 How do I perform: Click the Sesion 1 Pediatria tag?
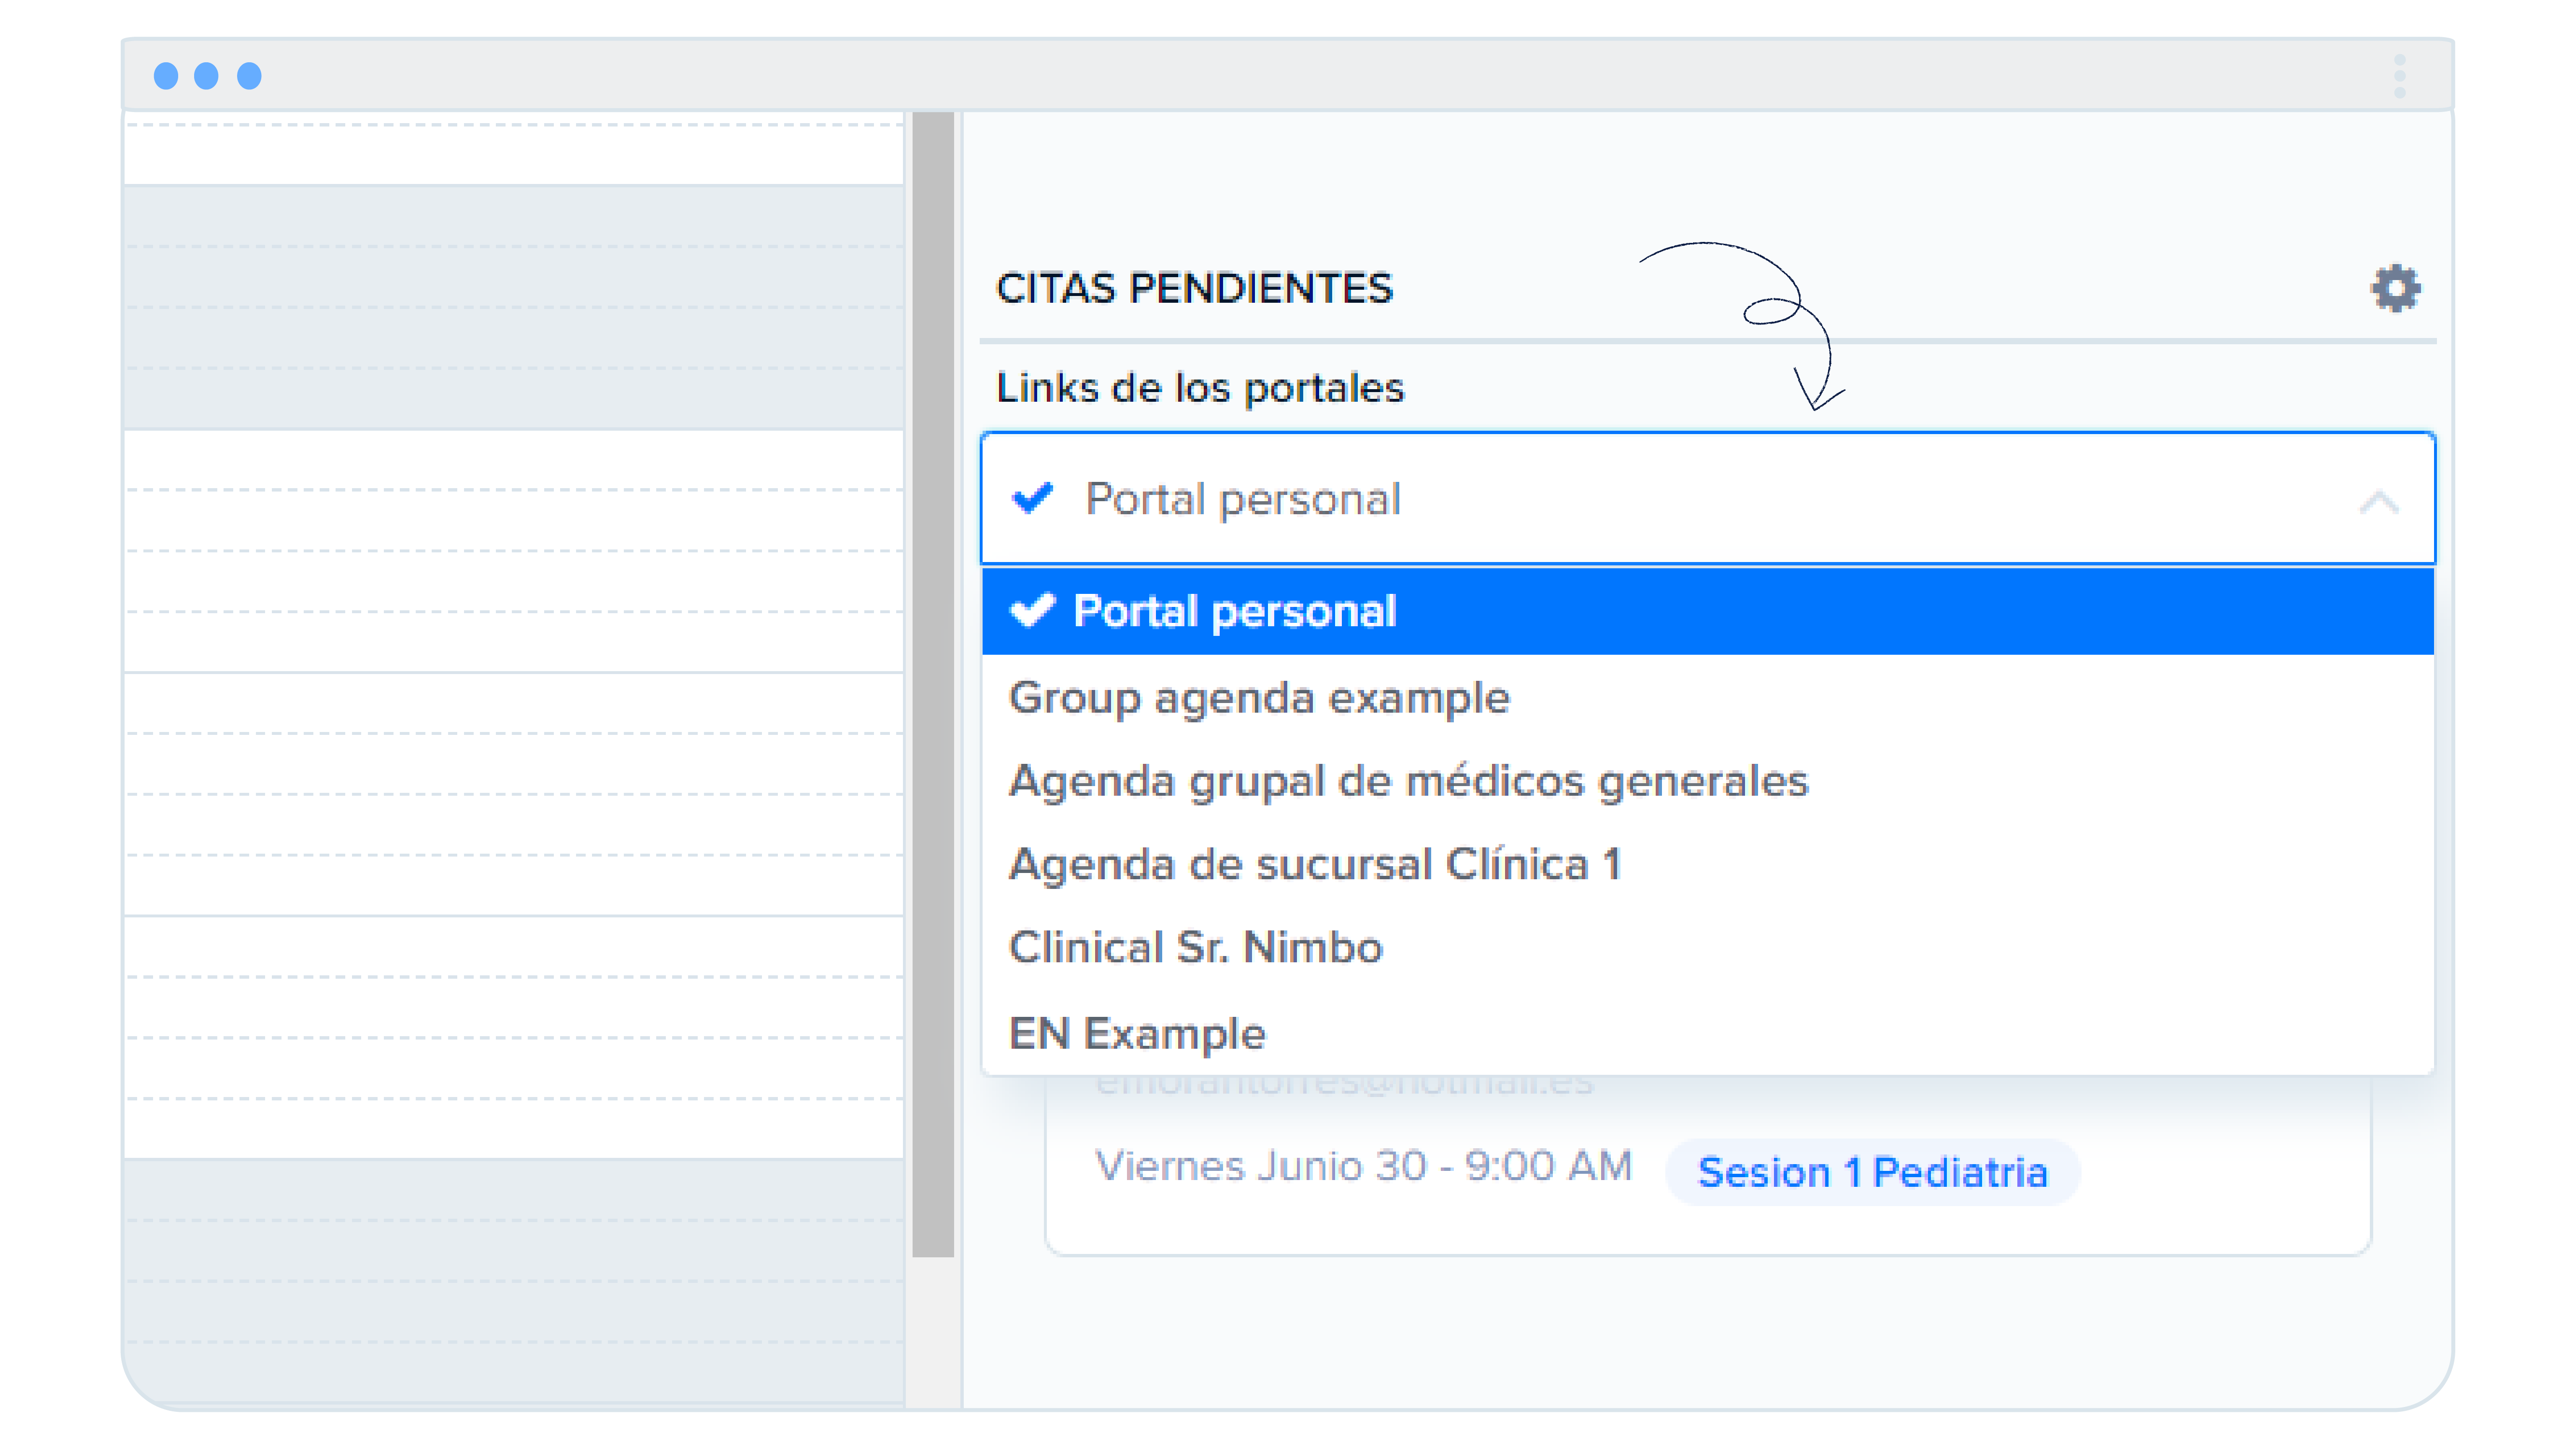pos(1872,1173)
